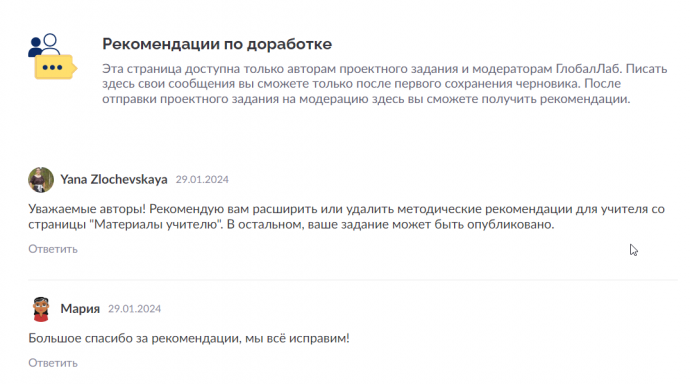The height and width of the screenshot is (384, 690).
Task: Click the date next to Yana Zlochevskaya
Action: (x=202, y=179)
